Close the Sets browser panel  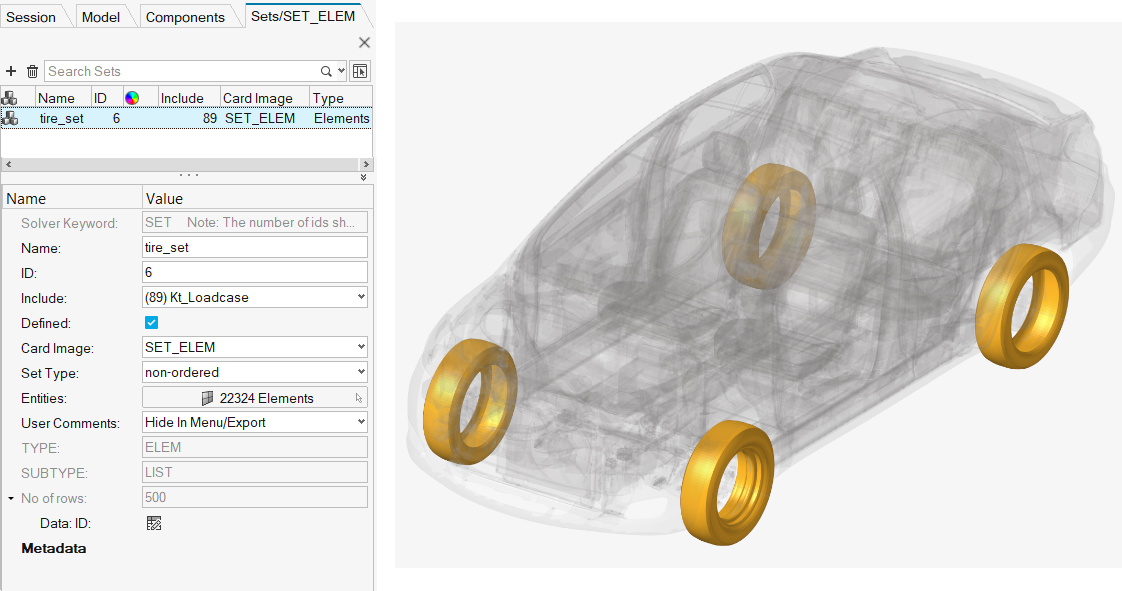pos(364,43)
